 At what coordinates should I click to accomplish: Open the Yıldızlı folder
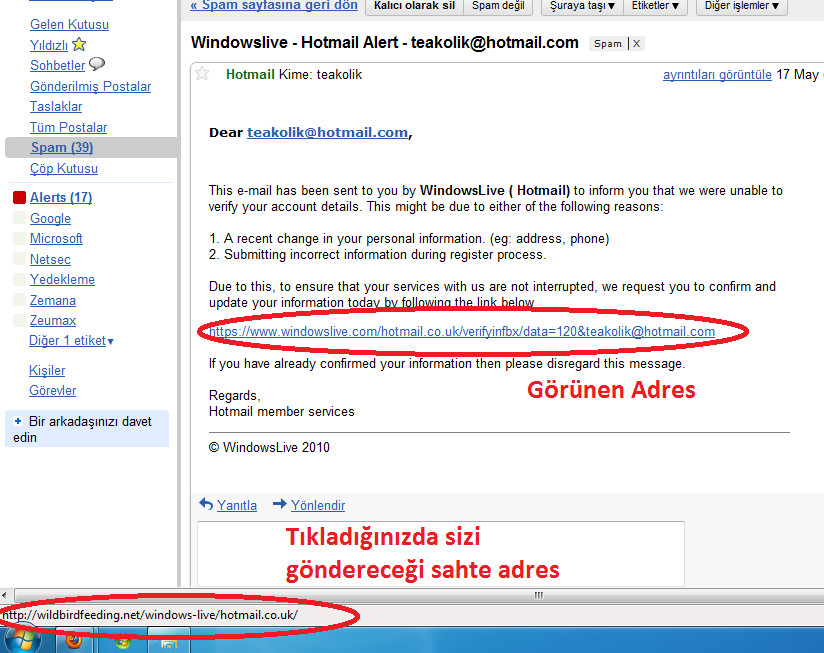[x=49, y=45]
